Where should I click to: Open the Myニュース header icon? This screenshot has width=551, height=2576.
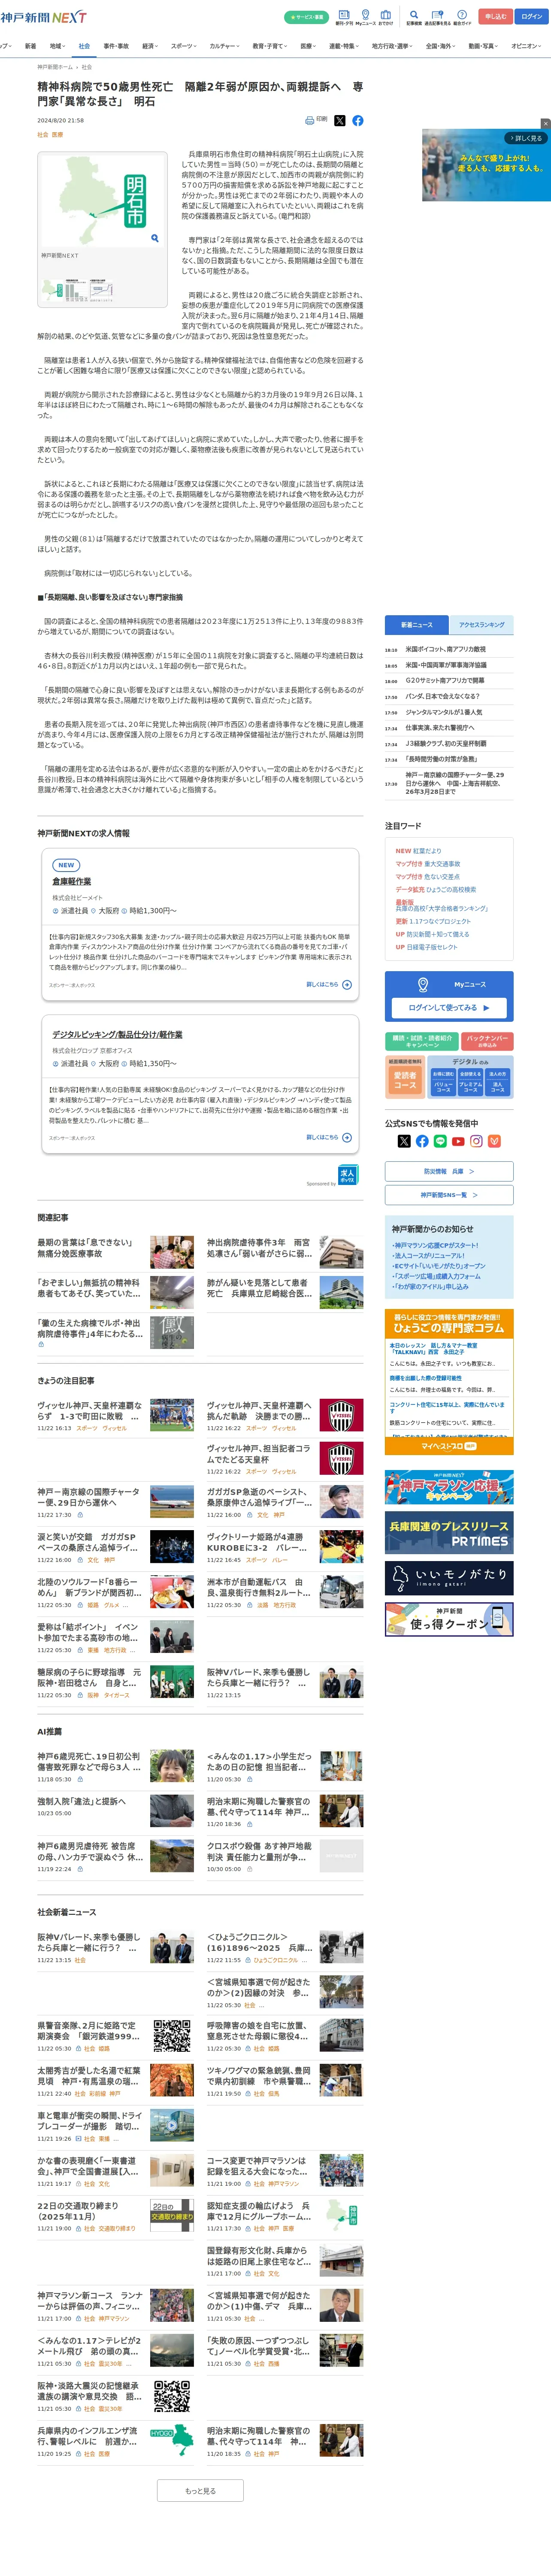[x=365, y=17]
